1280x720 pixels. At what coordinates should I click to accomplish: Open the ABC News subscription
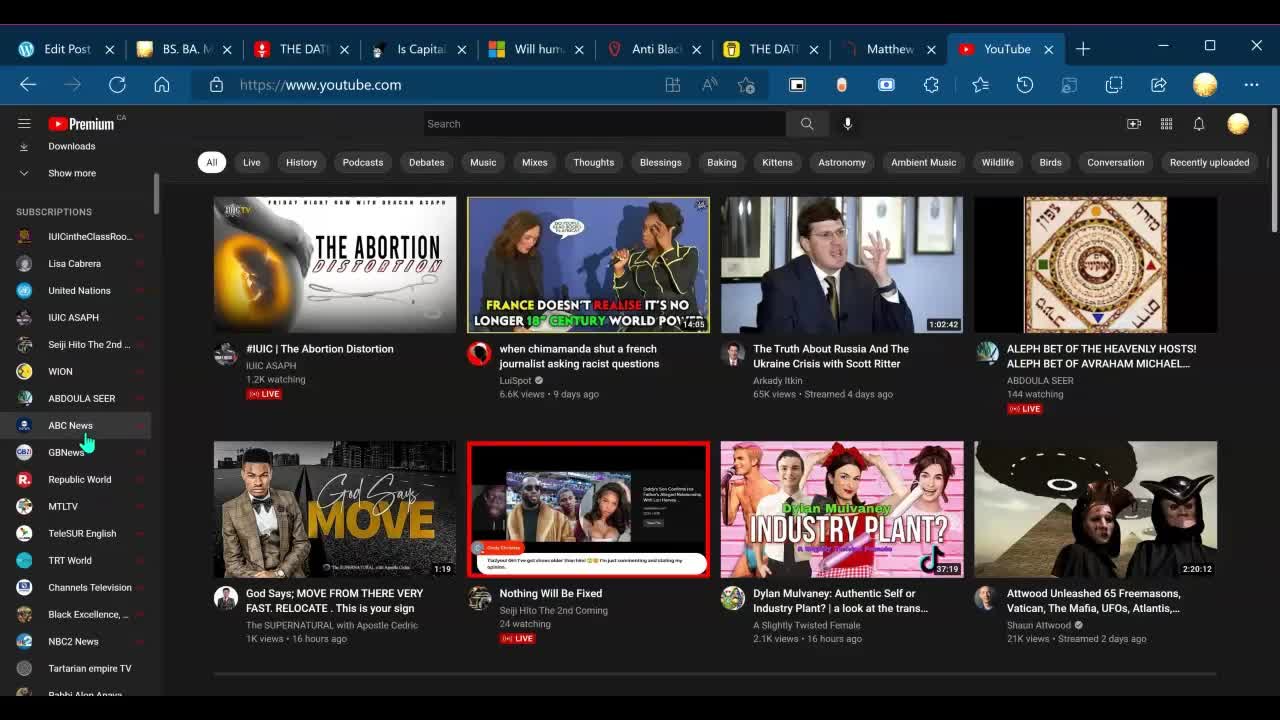pyautogui.click(x=76, y=425)
